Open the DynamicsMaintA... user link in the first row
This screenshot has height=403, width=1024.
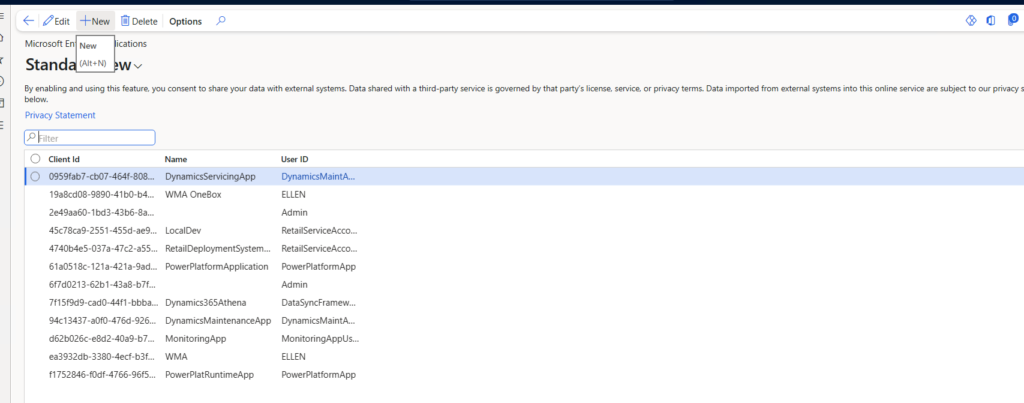[318, 176]
